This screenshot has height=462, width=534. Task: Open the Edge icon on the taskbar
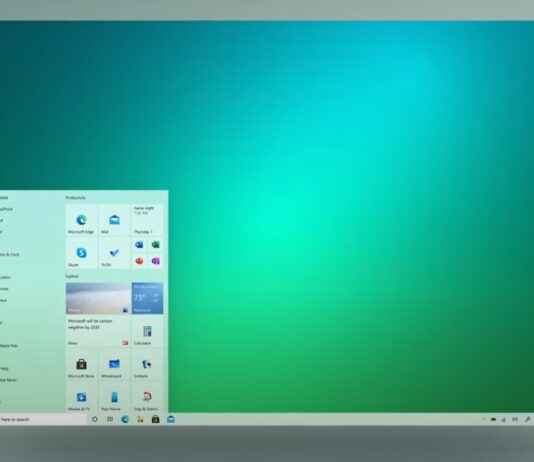click(125, 419)
